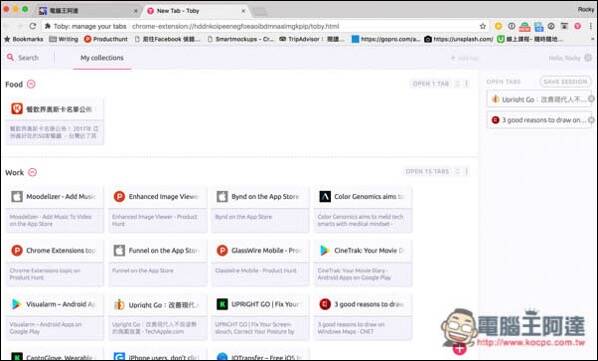598x361 pixels.
Task: Collapse the Work collection
Action: point(33,172)
